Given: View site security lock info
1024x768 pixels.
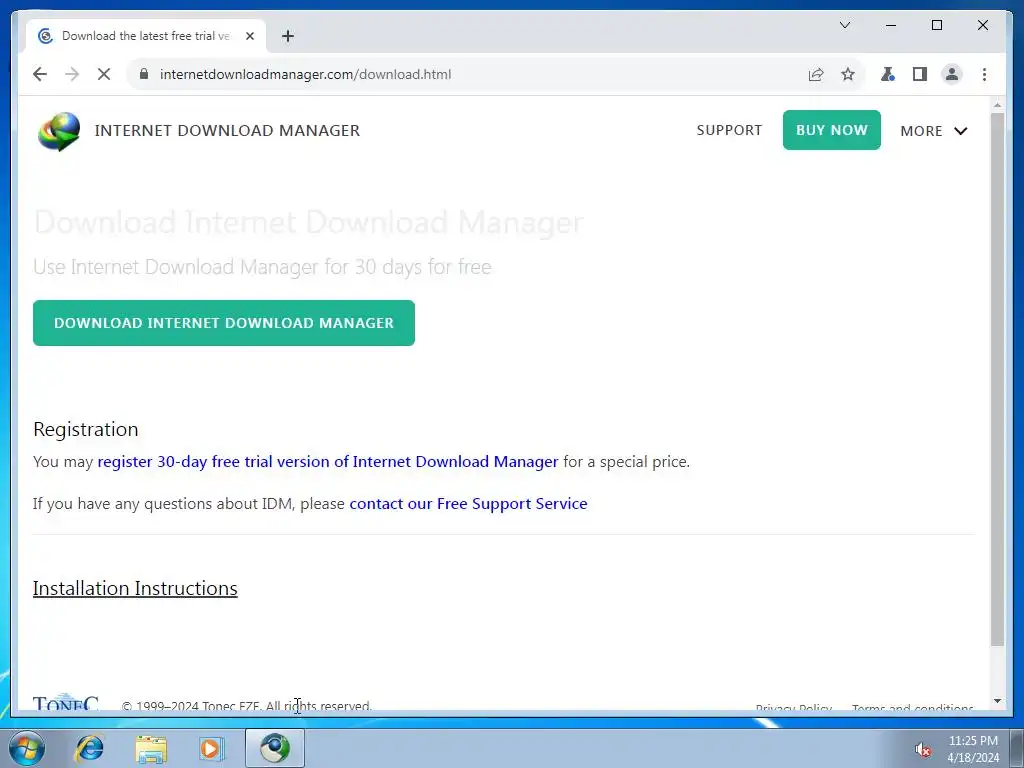Looking at the screenshot, I should 144,74.
